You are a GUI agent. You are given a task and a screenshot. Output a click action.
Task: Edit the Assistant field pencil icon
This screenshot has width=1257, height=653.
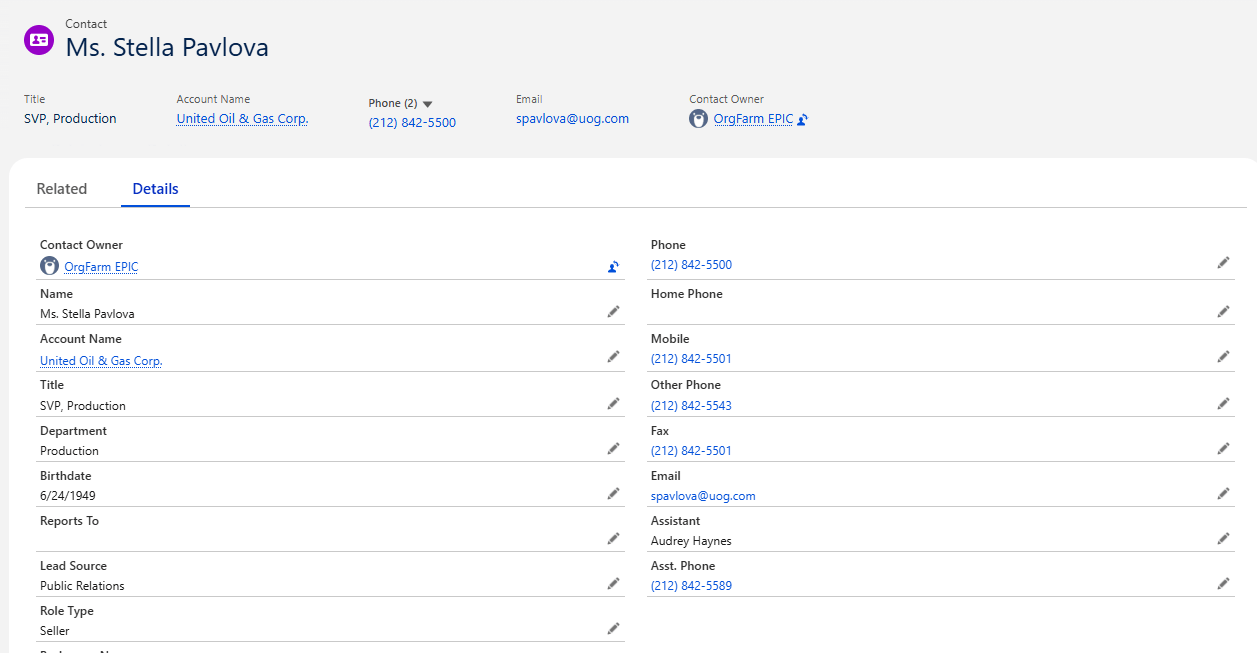pos(1223,538)
